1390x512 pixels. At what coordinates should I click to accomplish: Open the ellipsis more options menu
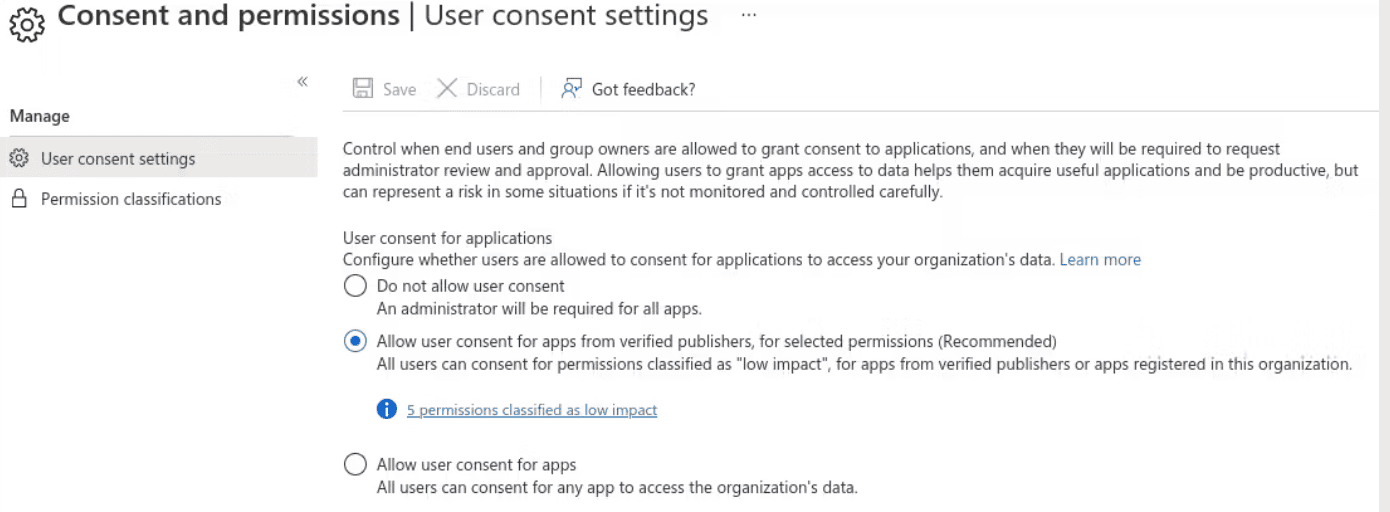point(749,16)
